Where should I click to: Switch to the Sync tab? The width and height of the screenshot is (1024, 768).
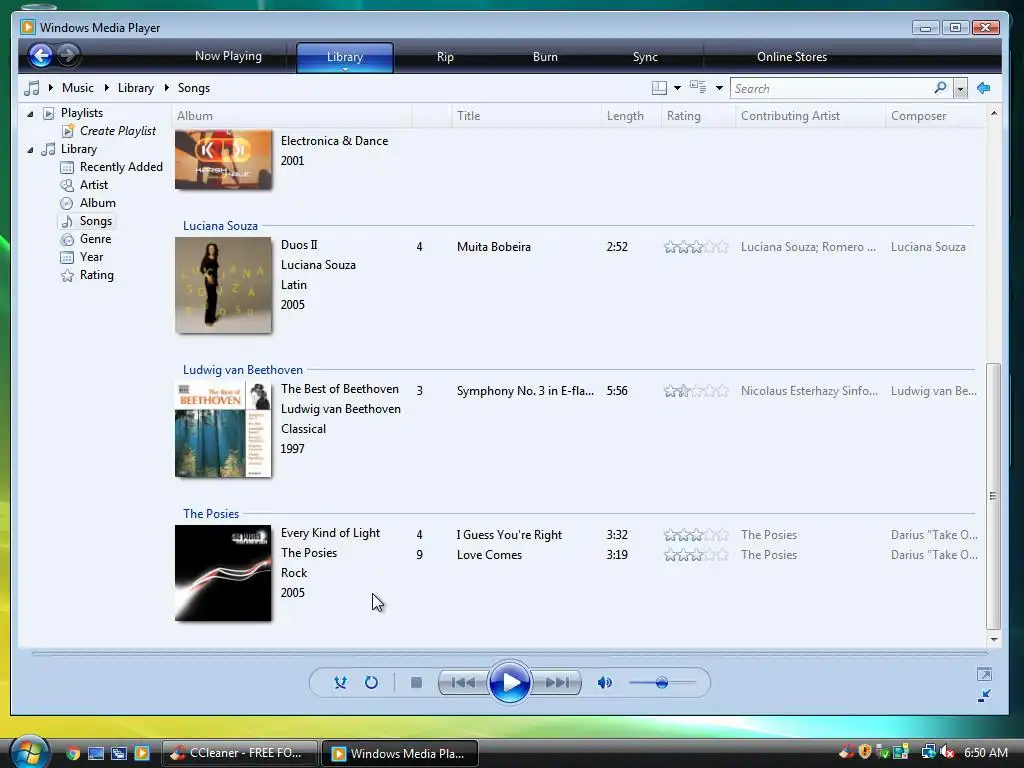[645, 57]
